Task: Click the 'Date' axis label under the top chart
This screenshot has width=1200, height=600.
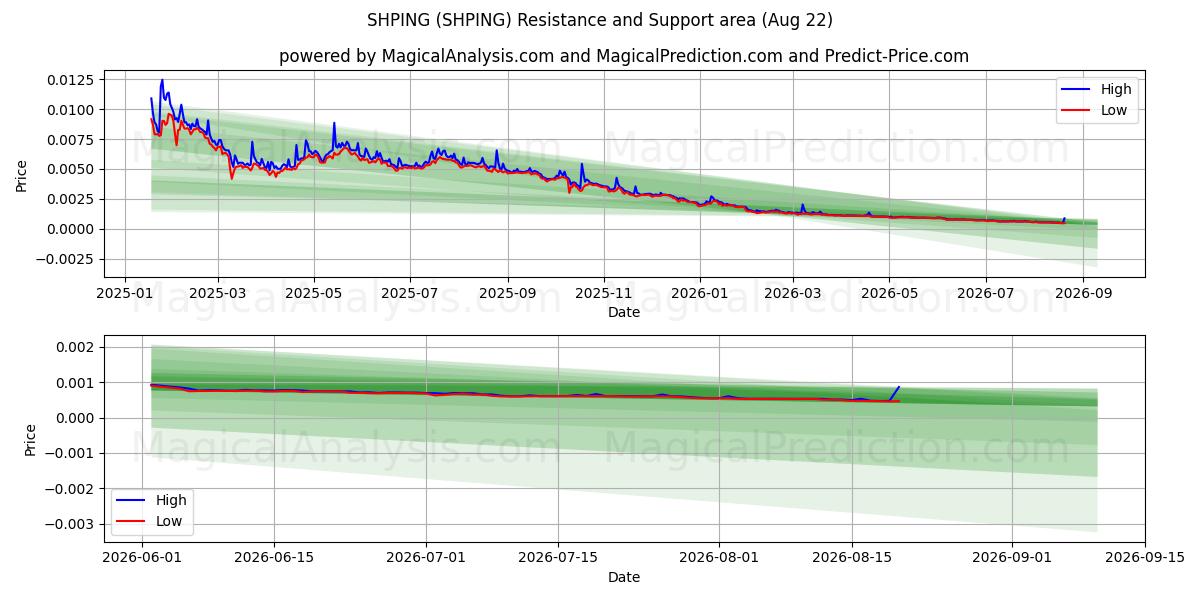Action: pos(624,313)
